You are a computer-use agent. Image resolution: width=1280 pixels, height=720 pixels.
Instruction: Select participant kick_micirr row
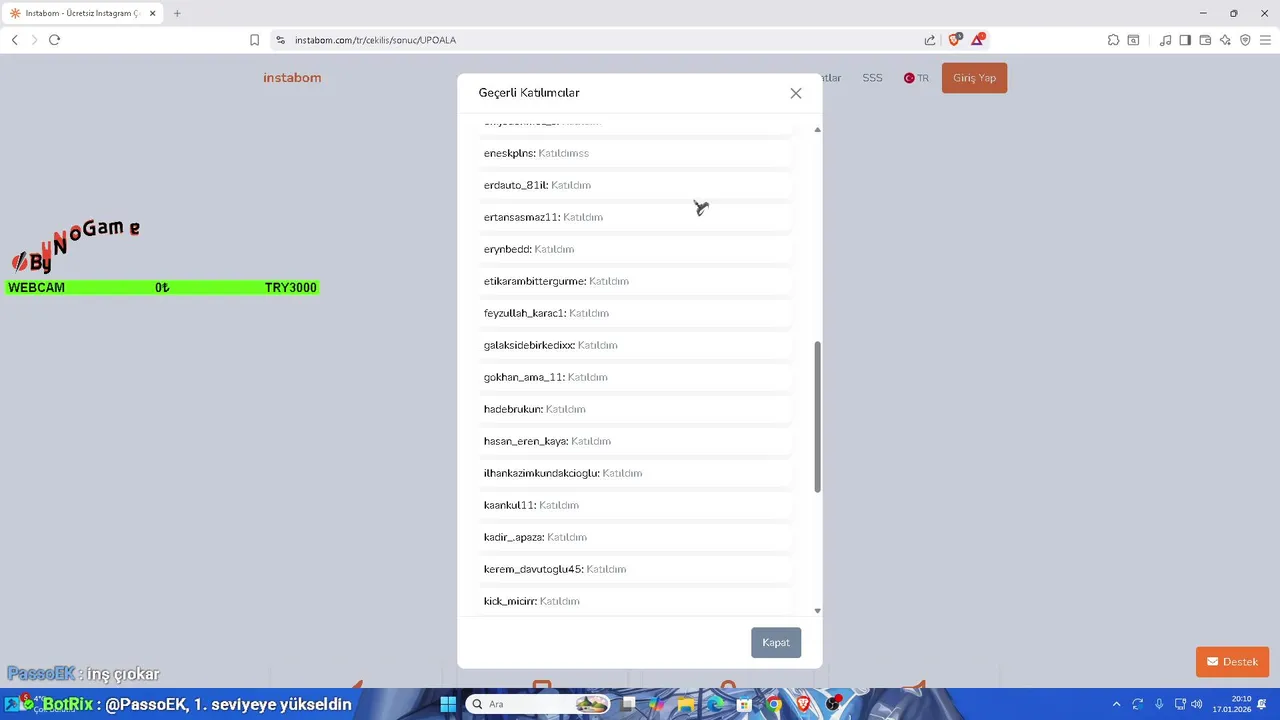[x=635, y=601]
